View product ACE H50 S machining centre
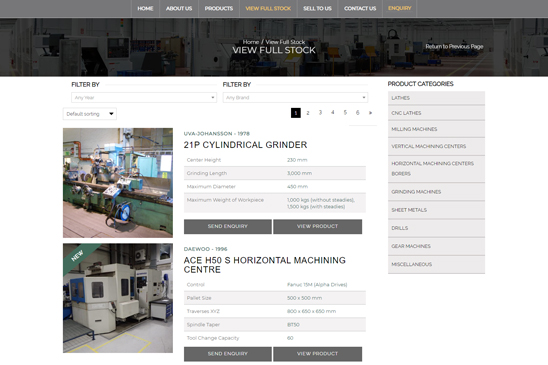Screen dimensions: 548x365 point(317,354)
